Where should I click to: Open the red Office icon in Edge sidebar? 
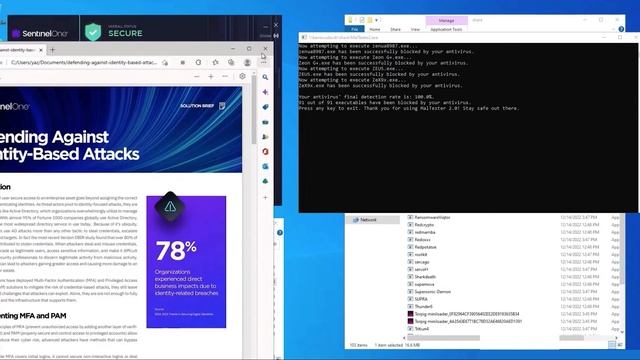(x=265, y=151)
